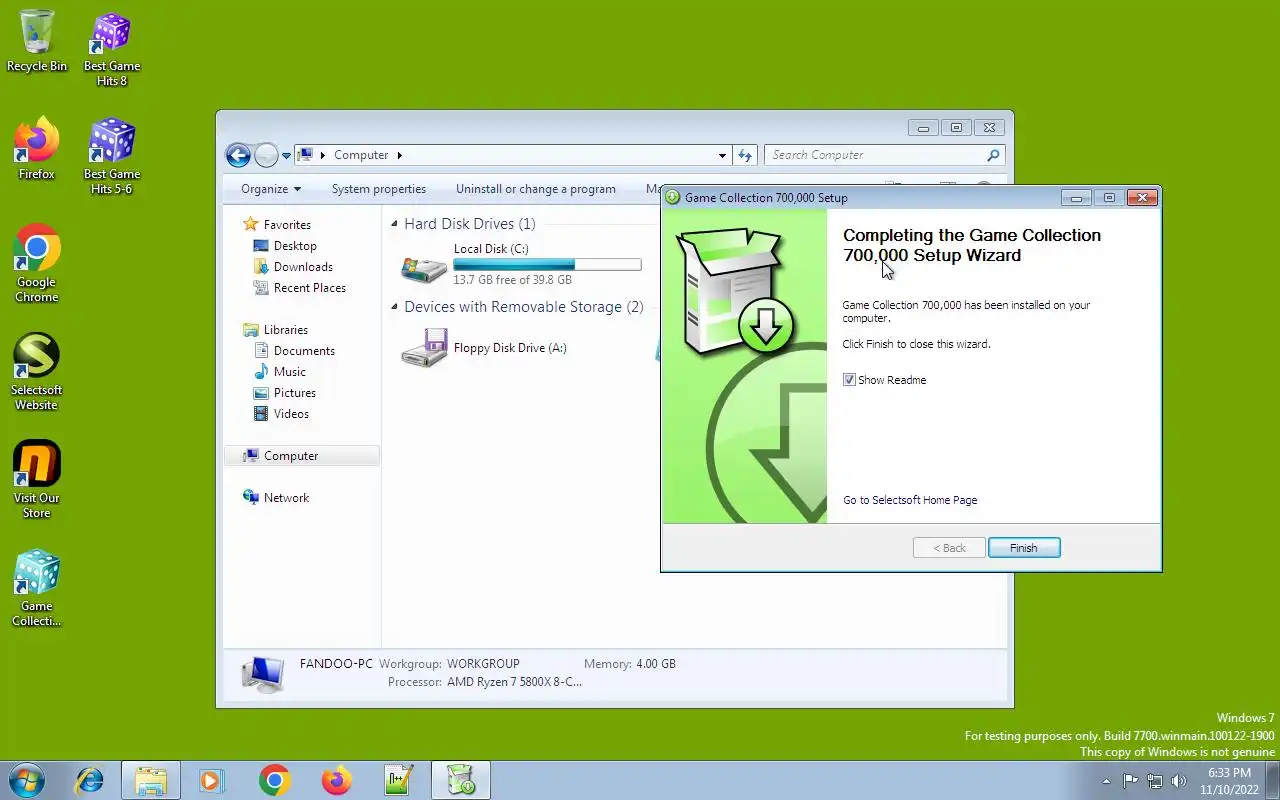Viewport: 1280px width, 800px height.
Task: Show hidden system tray icons
Action: 1106,781
